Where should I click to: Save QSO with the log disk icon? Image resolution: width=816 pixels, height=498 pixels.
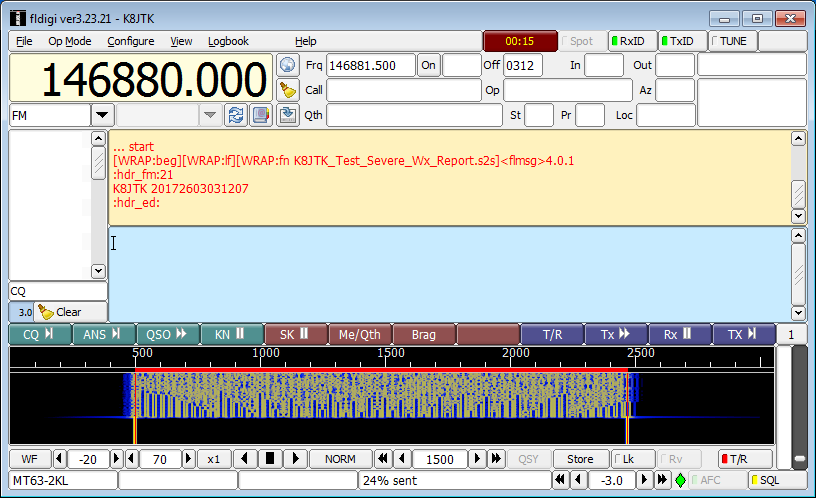point(288,115)
